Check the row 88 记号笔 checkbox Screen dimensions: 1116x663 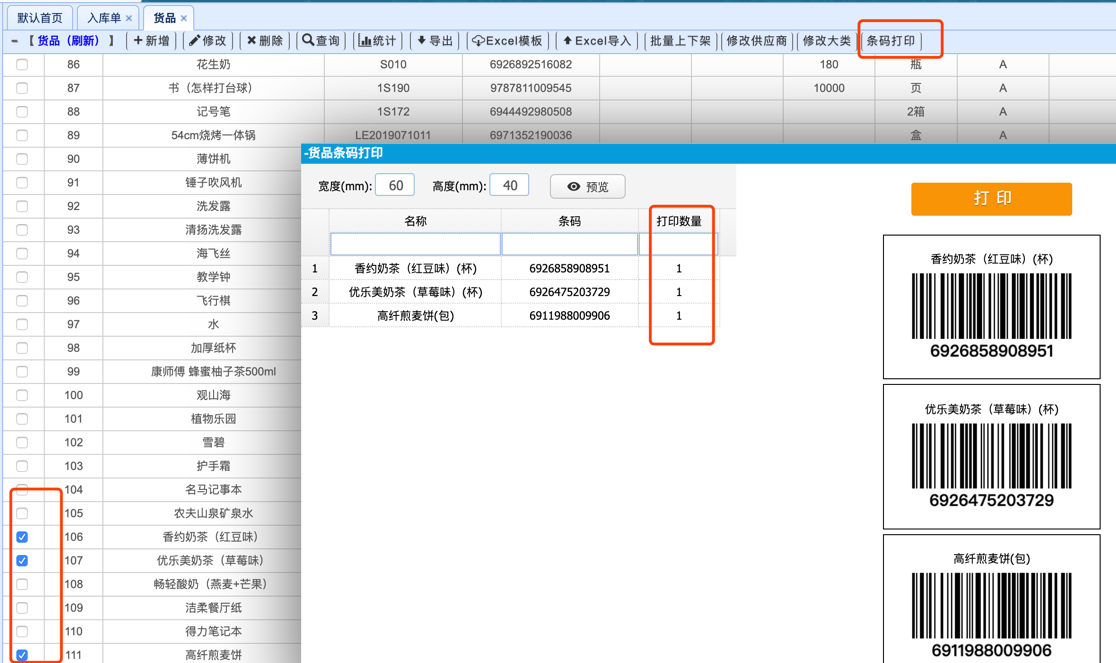click(22, 112)
